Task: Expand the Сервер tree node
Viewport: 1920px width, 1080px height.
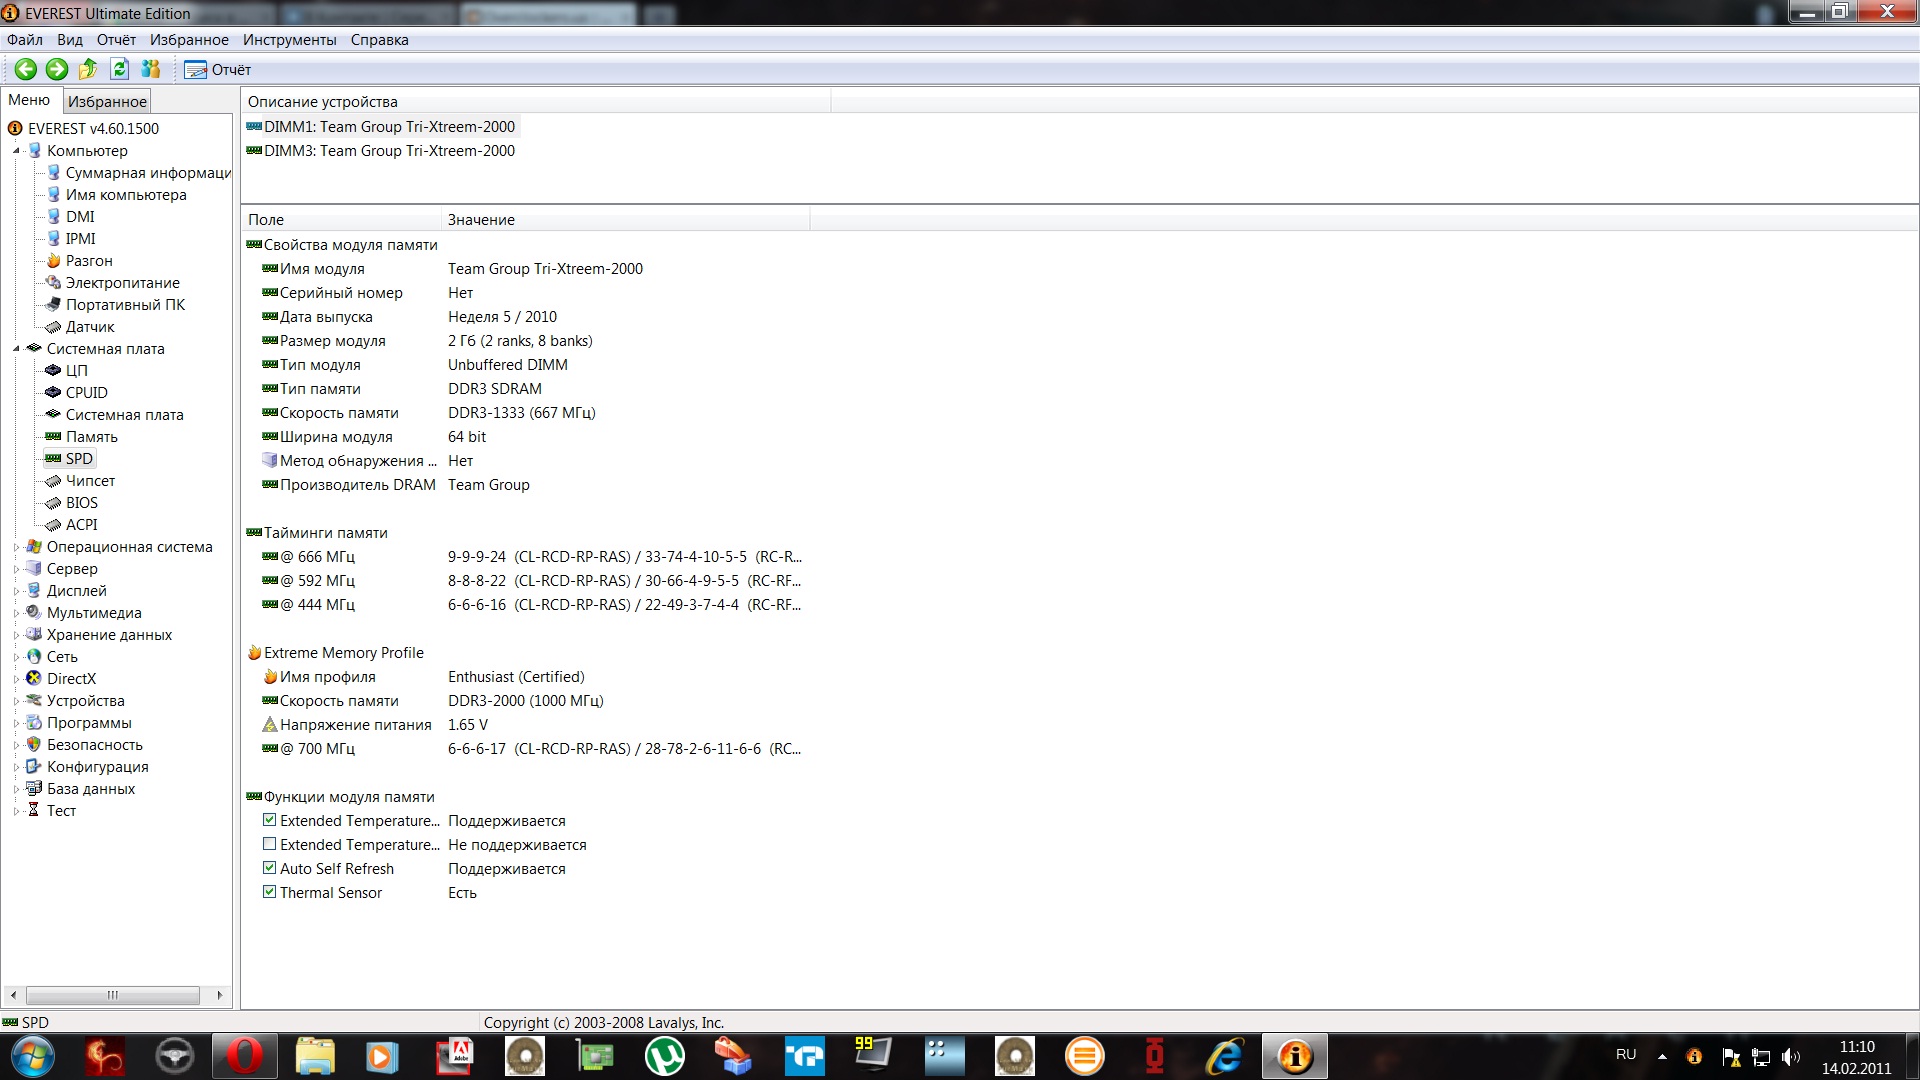Action: (x=16, y=569)
